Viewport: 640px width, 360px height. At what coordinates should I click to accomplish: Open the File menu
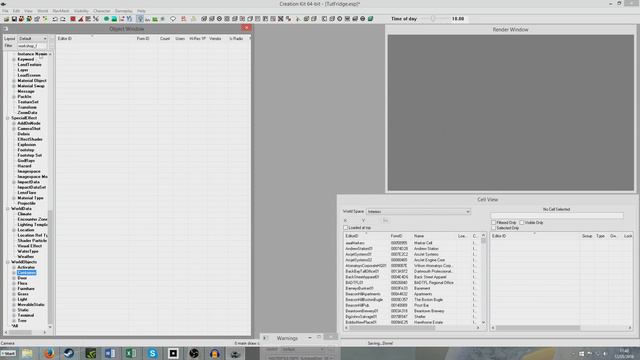click(x=5, y=11)
